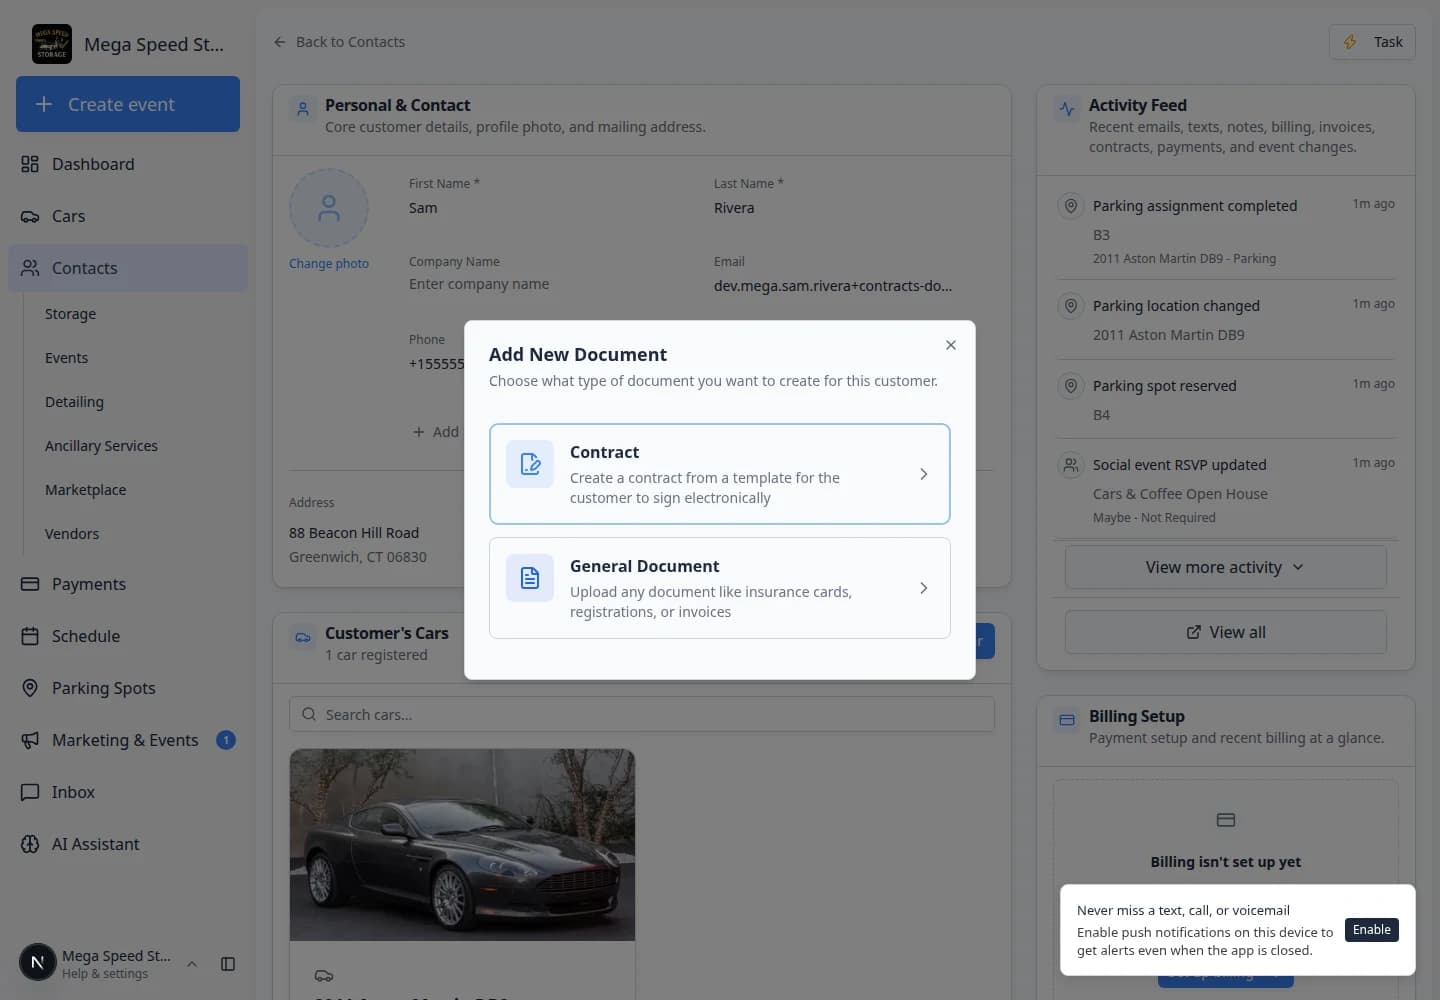
Task: Click the Create event button
Action: coord(128,104)
